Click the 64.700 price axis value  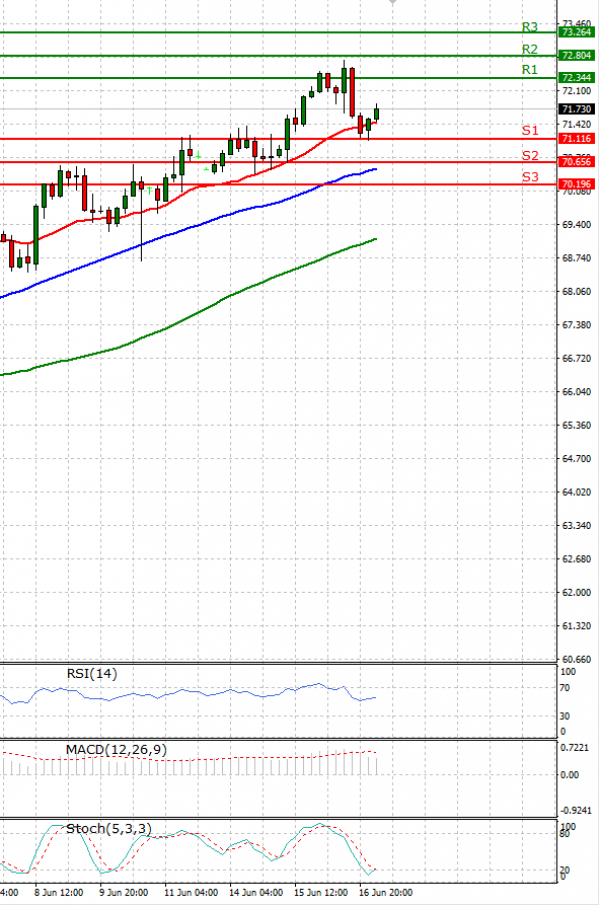[576, 459]
